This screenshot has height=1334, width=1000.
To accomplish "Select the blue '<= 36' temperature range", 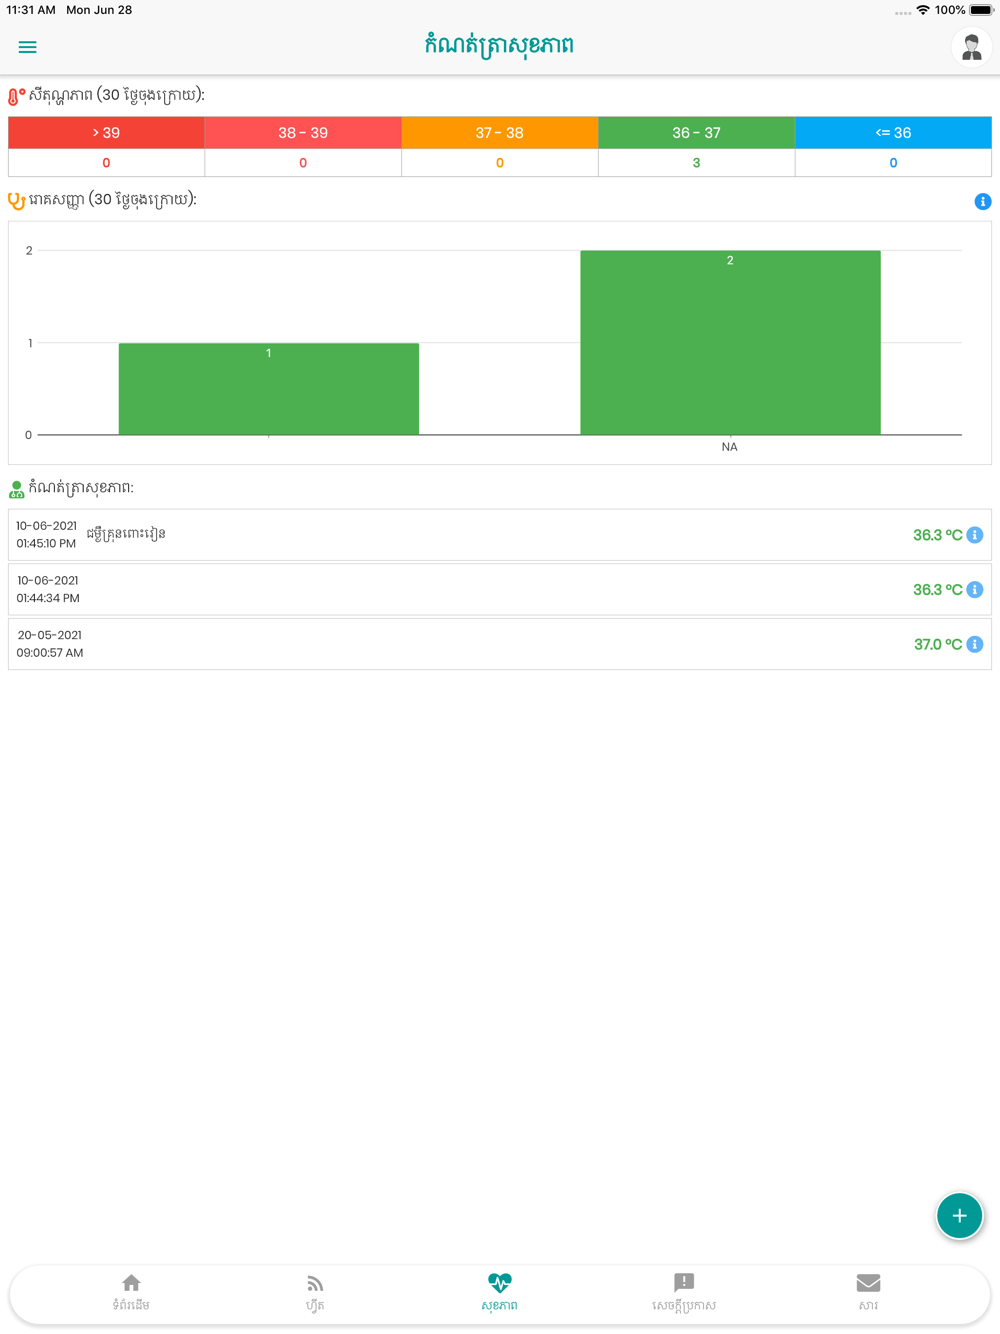I will 893,133.
